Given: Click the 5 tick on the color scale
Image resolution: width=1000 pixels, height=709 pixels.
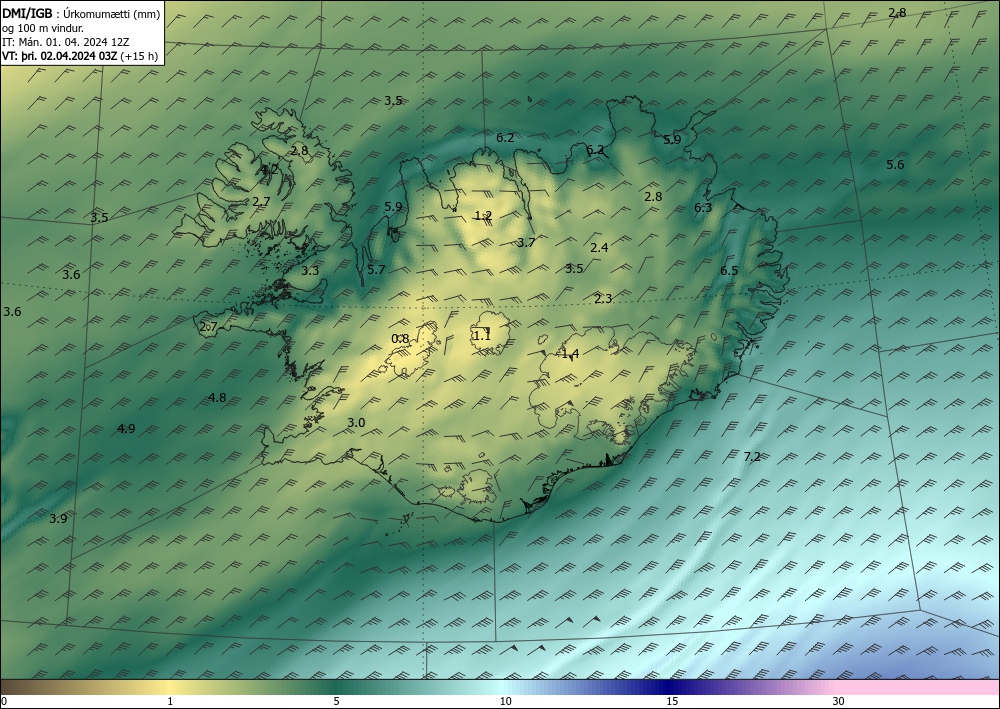Looking at the screenshot, I should 336,701.
